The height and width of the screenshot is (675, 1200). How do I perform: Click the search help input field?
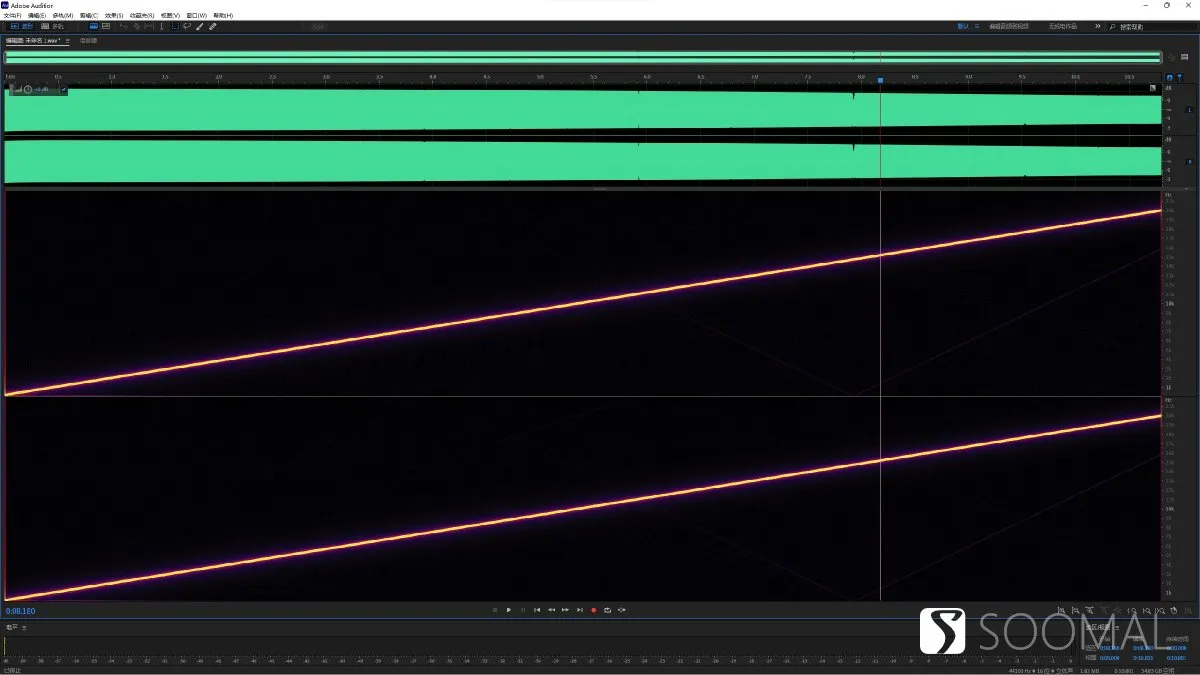click(1153, 26)
